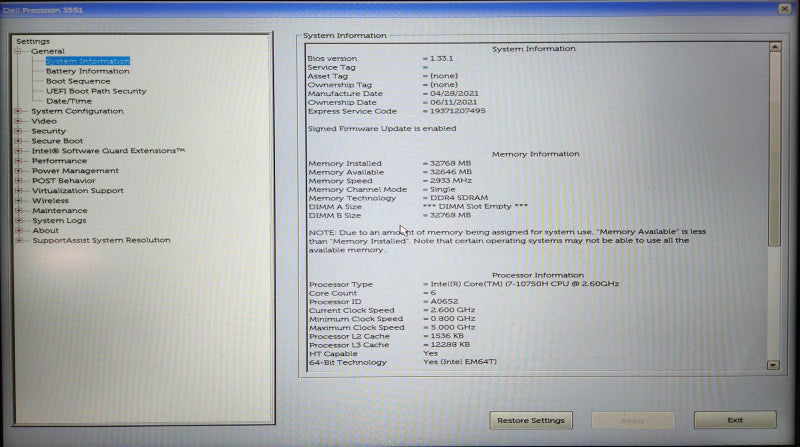Click Maximum Clock Speed 5.000 GHz
Screen dimensions: 800x447
(x=453, y=327)
